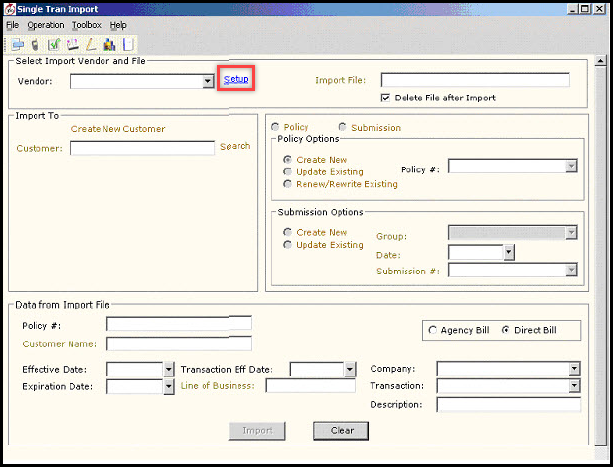Click the Setup link next to Vendor
The height and width of the screenshot is (467, 613).
[235, 79]
